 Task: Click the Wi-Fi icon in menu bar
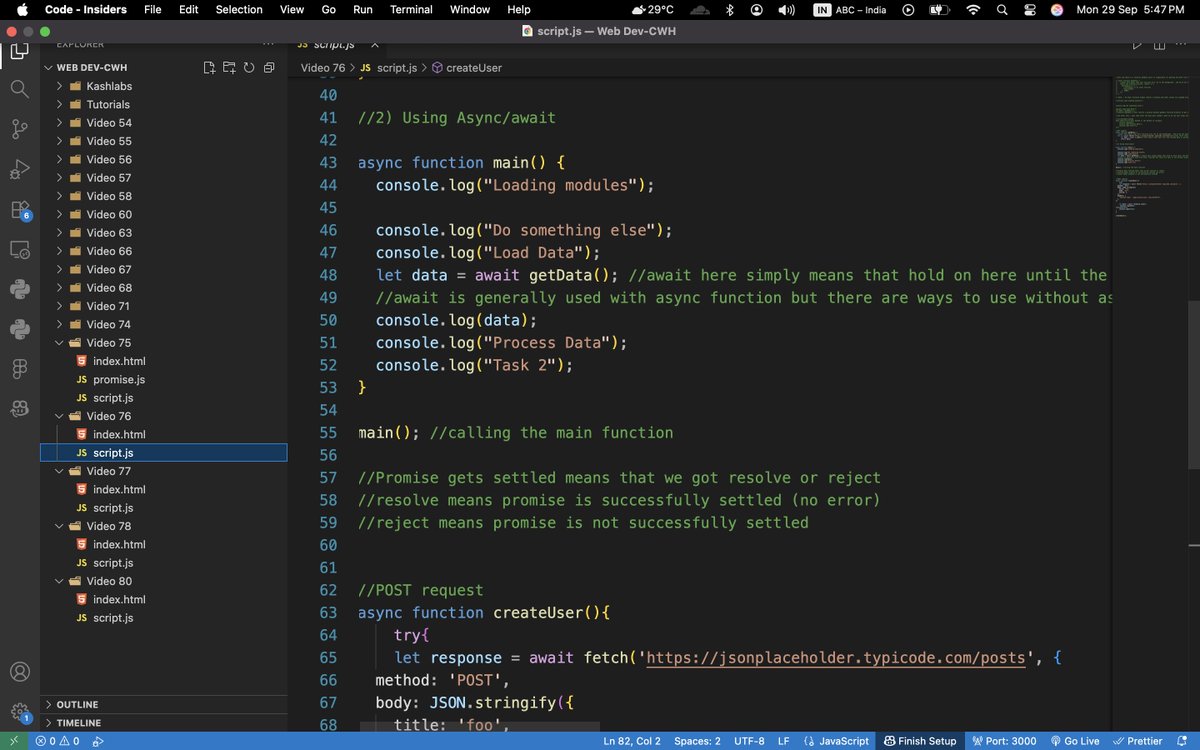click(x=973, y=10)
